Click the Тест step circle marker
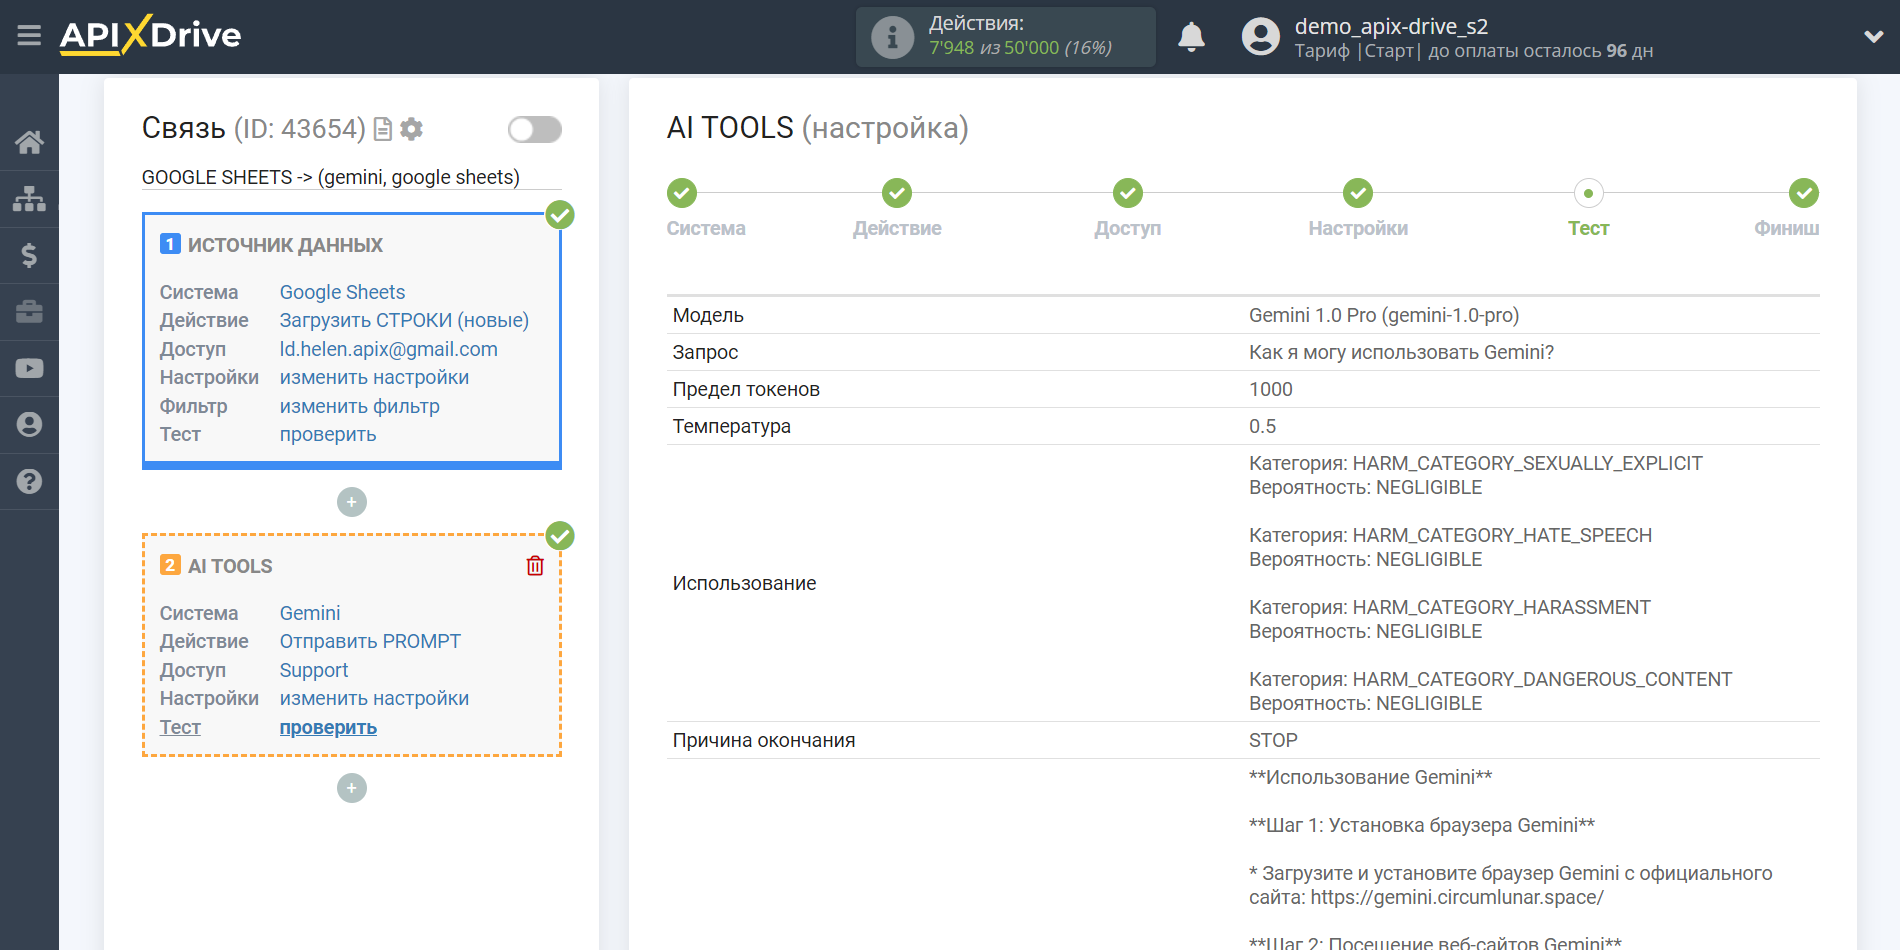The width and height of the screenshot is (1900, 950). tap(1588, 193)
